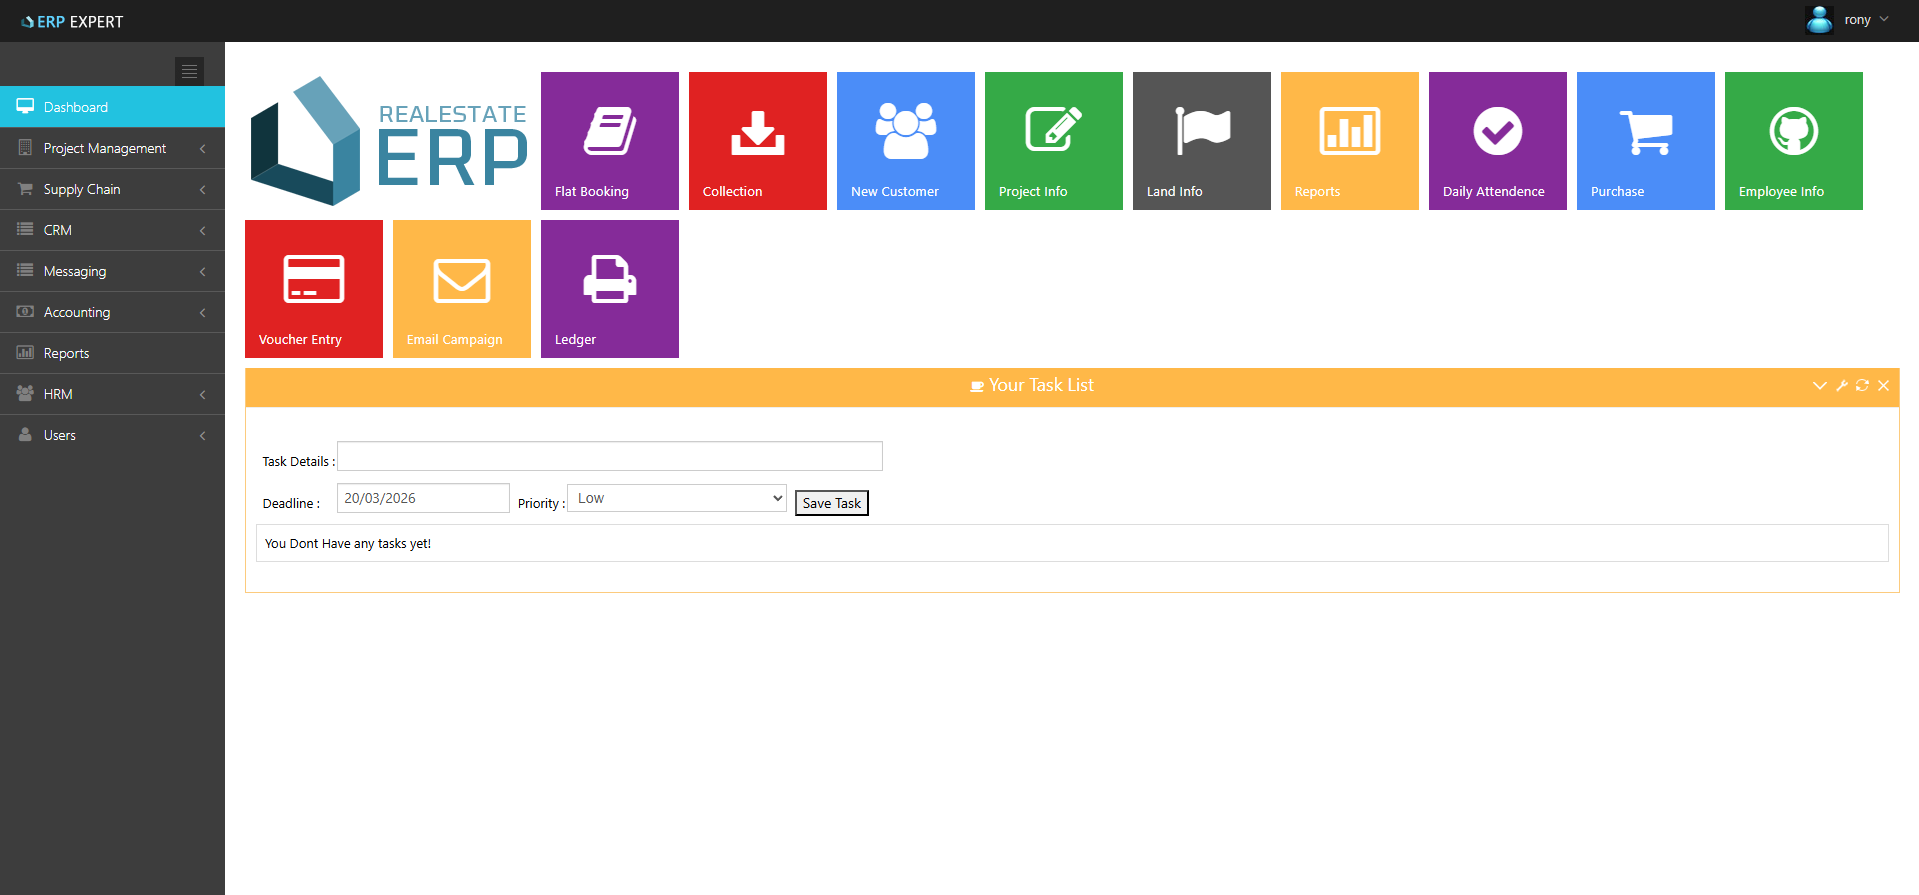Viewport: 1919px width, 895px height.
Task: Select Dashboard in the sidebar
Action: 112,107
